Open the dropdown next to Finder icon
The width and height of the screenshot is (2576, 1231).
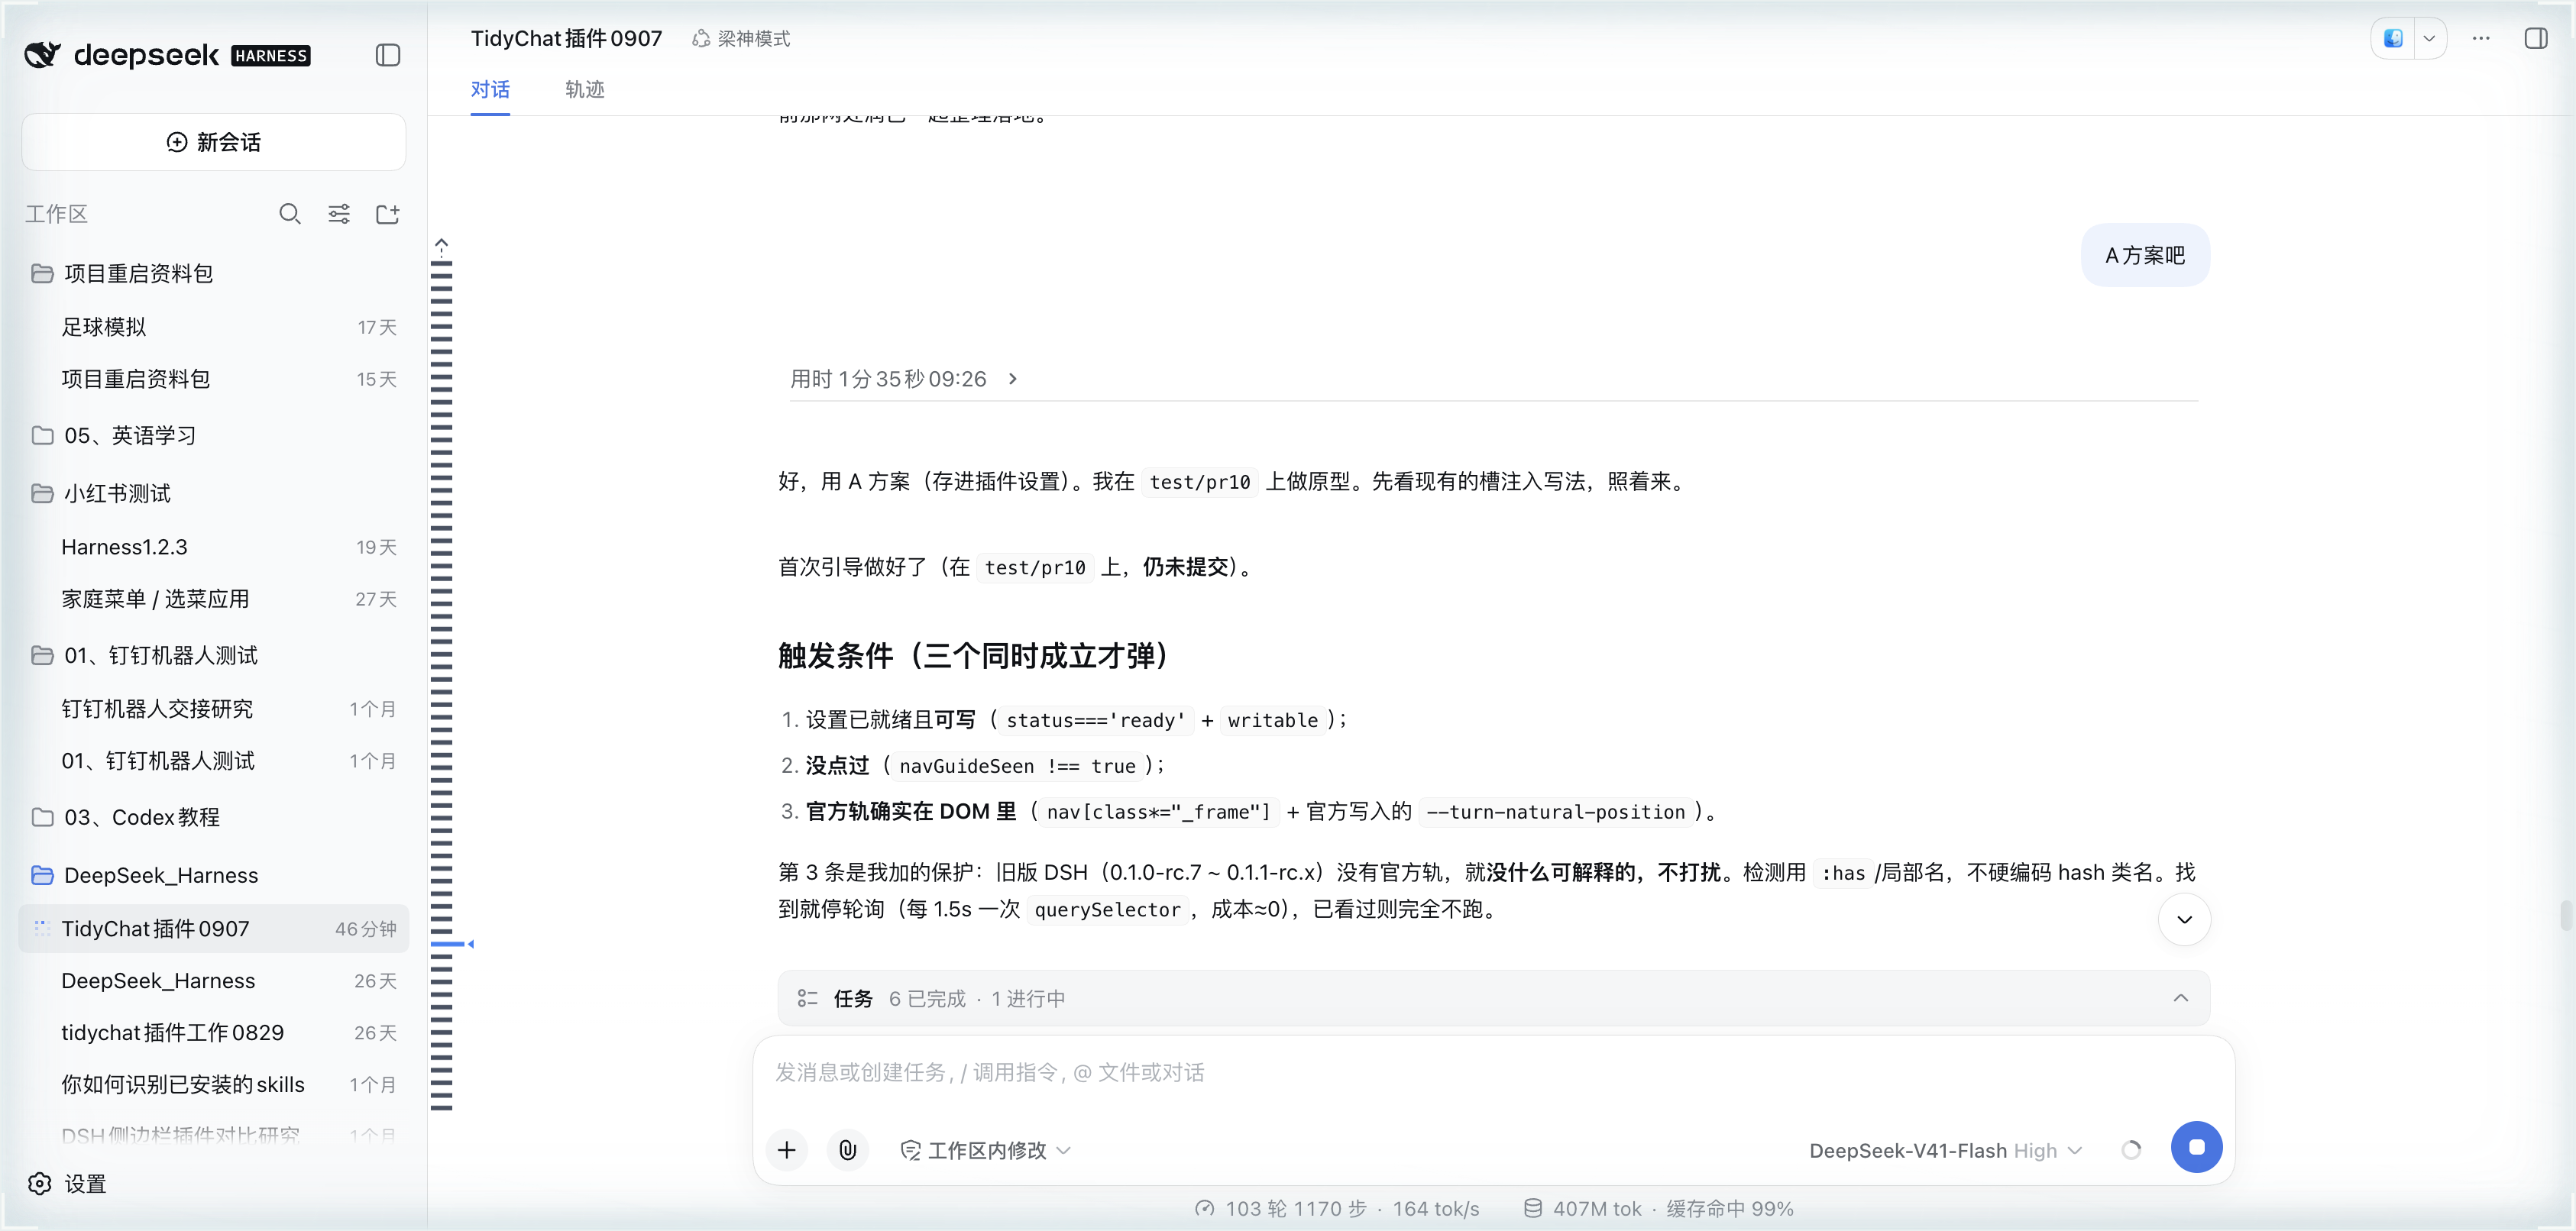click(2429, 39)
